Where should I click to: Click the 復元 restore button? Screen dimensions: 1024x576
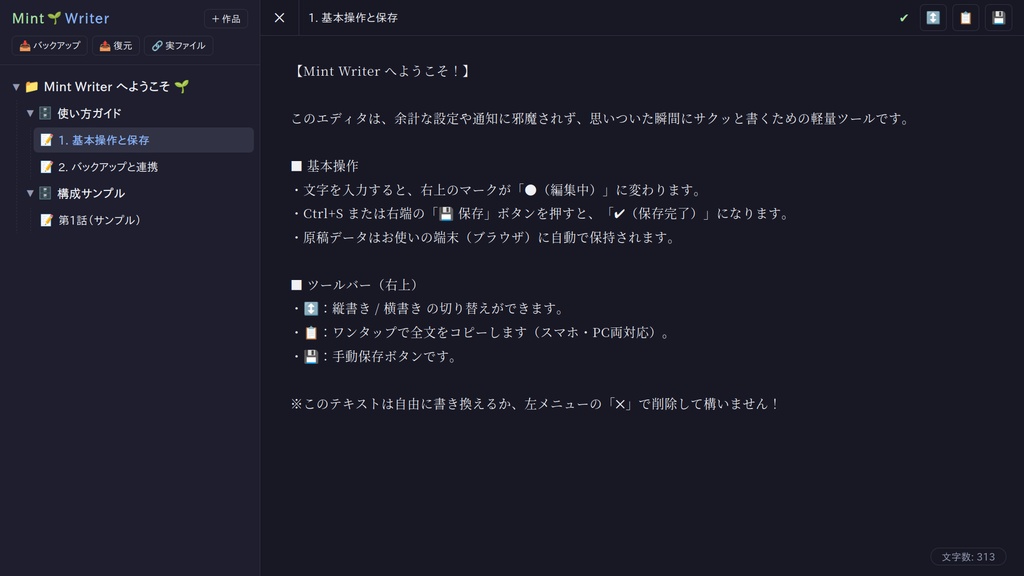point(116,46)
